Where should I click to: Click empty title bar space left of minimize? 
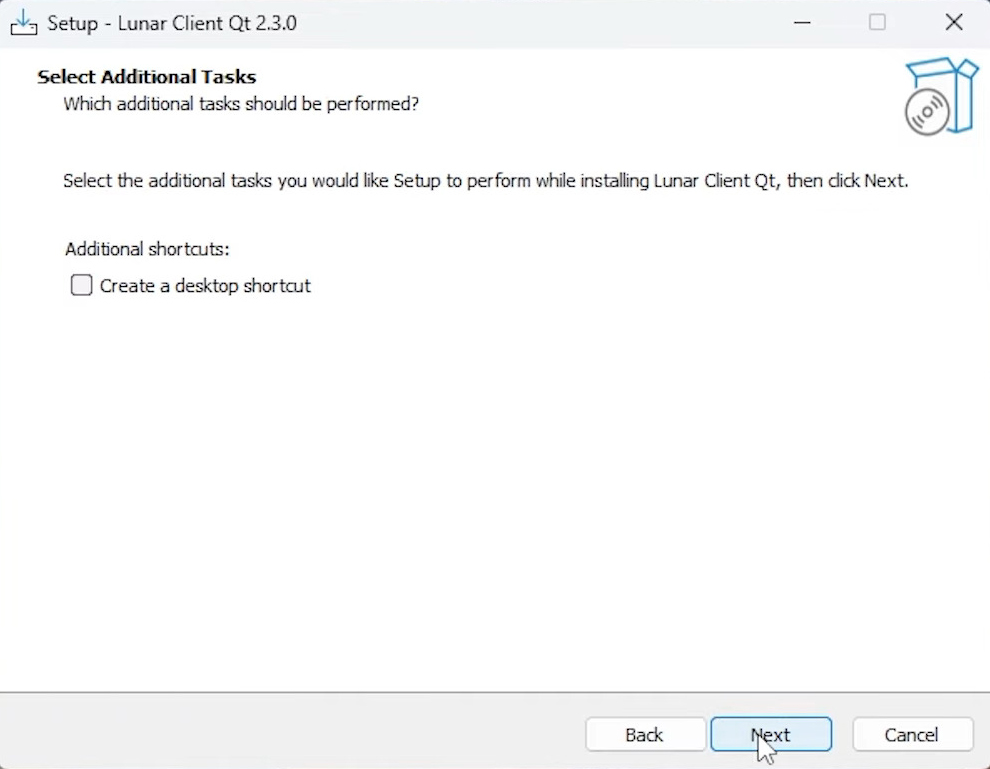coord(537,23)
